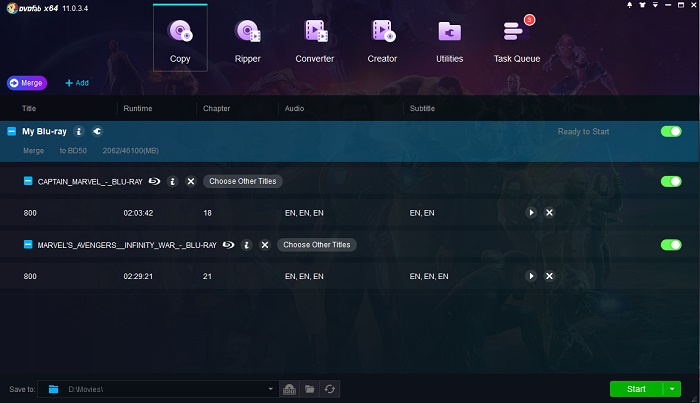Click the Save to path field
Screen dimensions: 700x403
(x=158, y=389)
